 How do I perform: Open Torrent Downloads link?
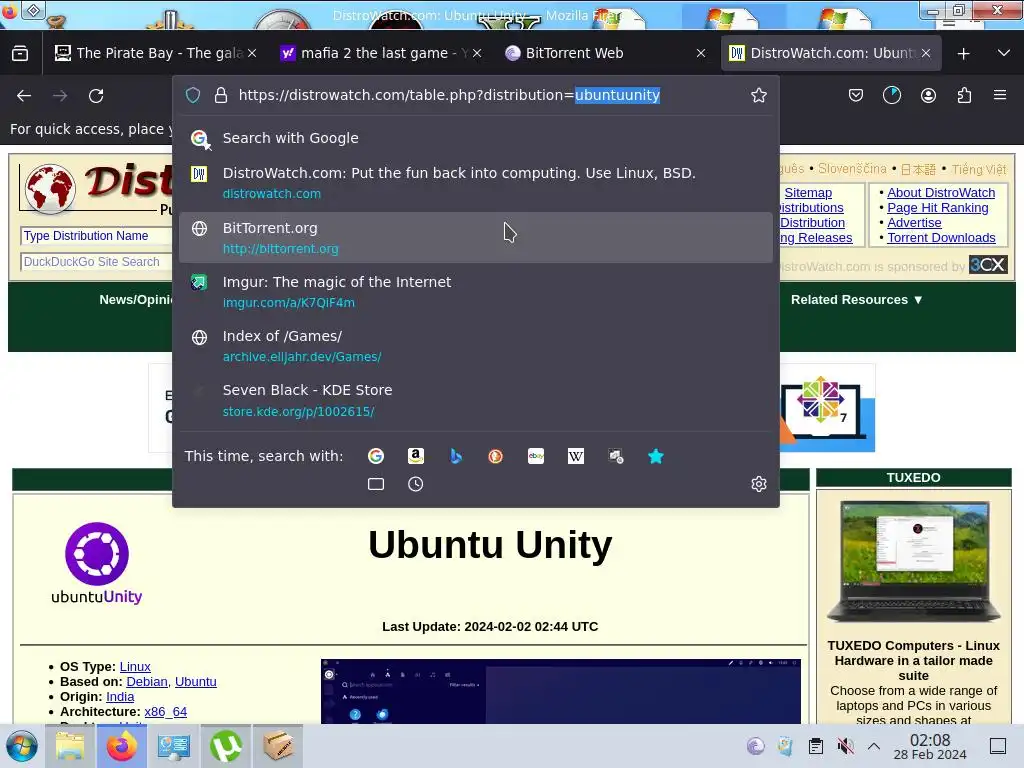[941, 238]
